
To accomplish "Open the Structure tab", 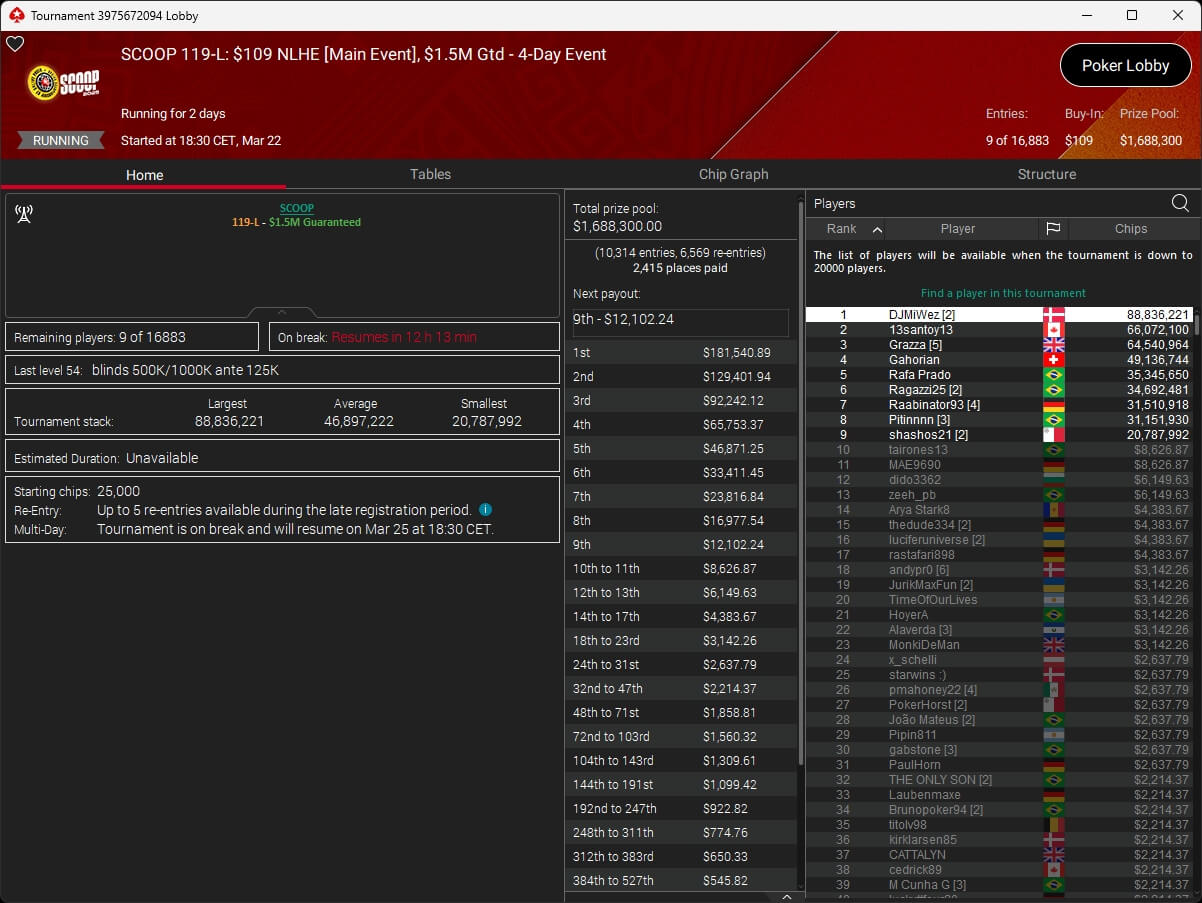I will (x=1046, y=174).
